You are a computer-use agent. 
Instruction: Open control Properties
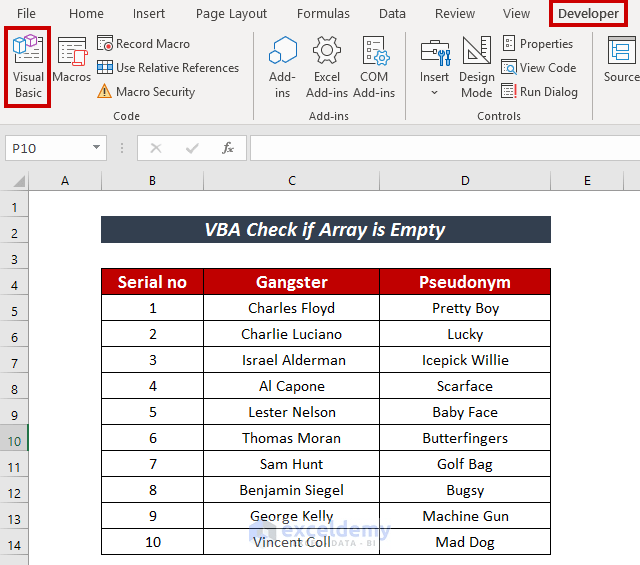tap(537, 44)
